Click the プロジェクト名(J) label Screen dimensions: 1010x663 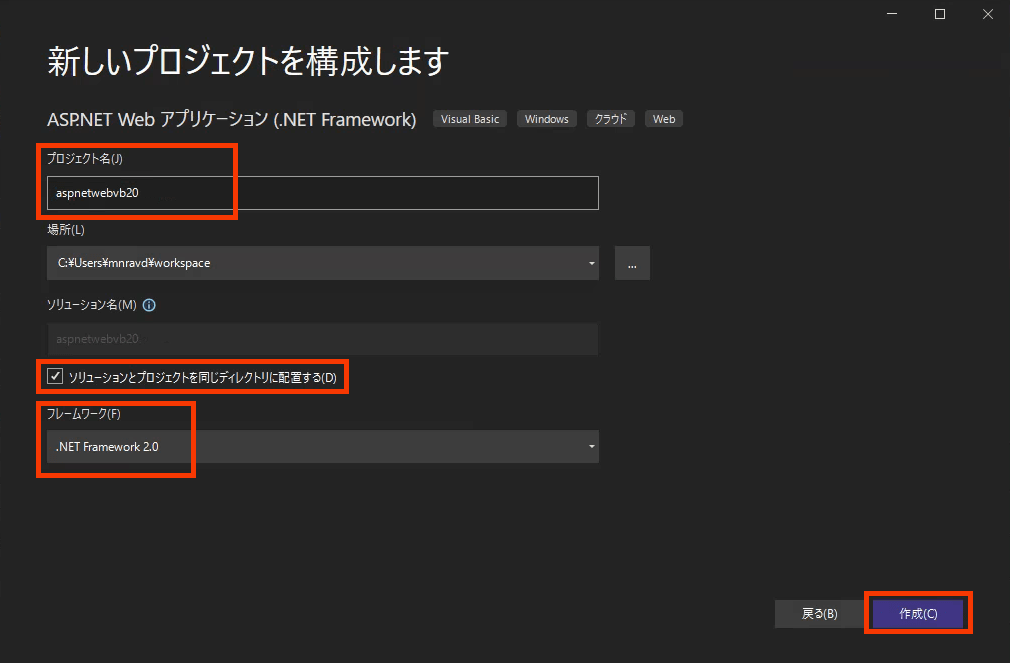[x=84, y=159]
